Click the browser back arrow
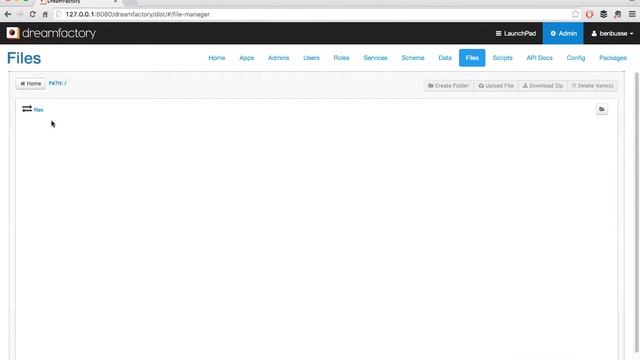640x360 pixels. pos(8,14)
